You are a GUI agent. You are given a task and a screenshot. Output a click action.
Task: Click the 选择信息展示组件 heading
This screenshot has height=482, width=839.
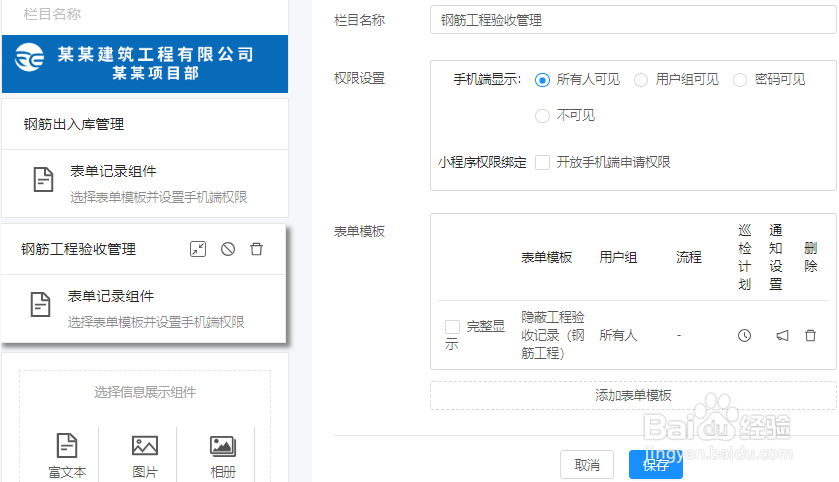pos(145,392)
